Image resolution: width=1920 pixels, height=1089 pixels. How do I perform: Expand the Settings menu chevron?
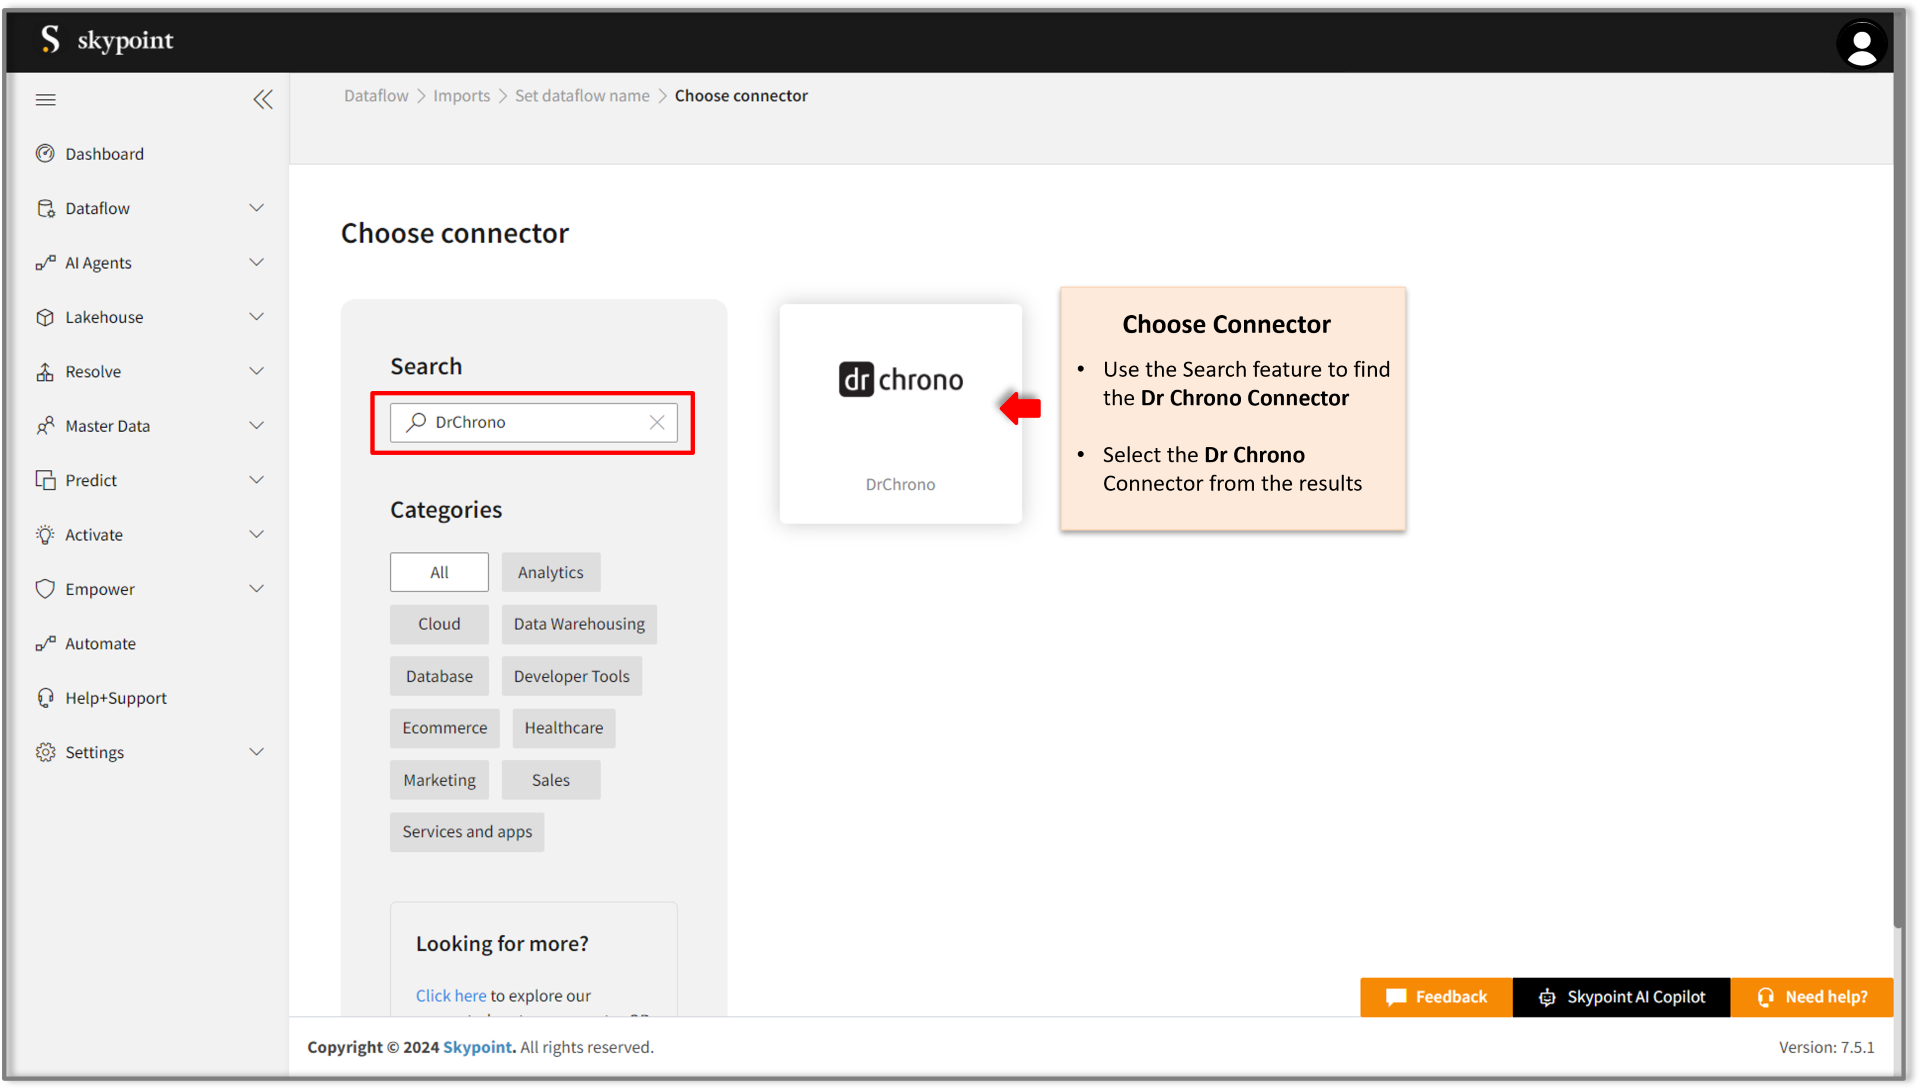click(256, 752)
